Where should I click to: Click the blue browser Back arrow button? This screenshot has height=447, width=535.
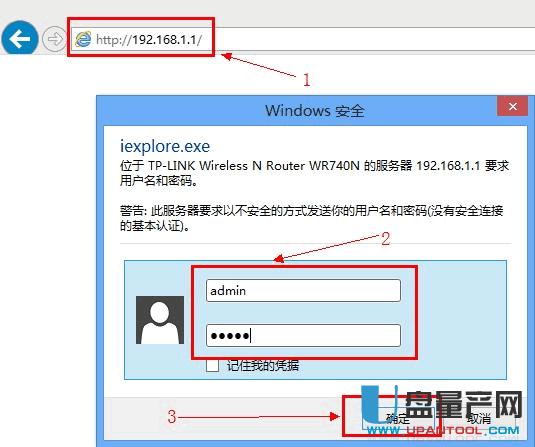click(x=19, y=39)
